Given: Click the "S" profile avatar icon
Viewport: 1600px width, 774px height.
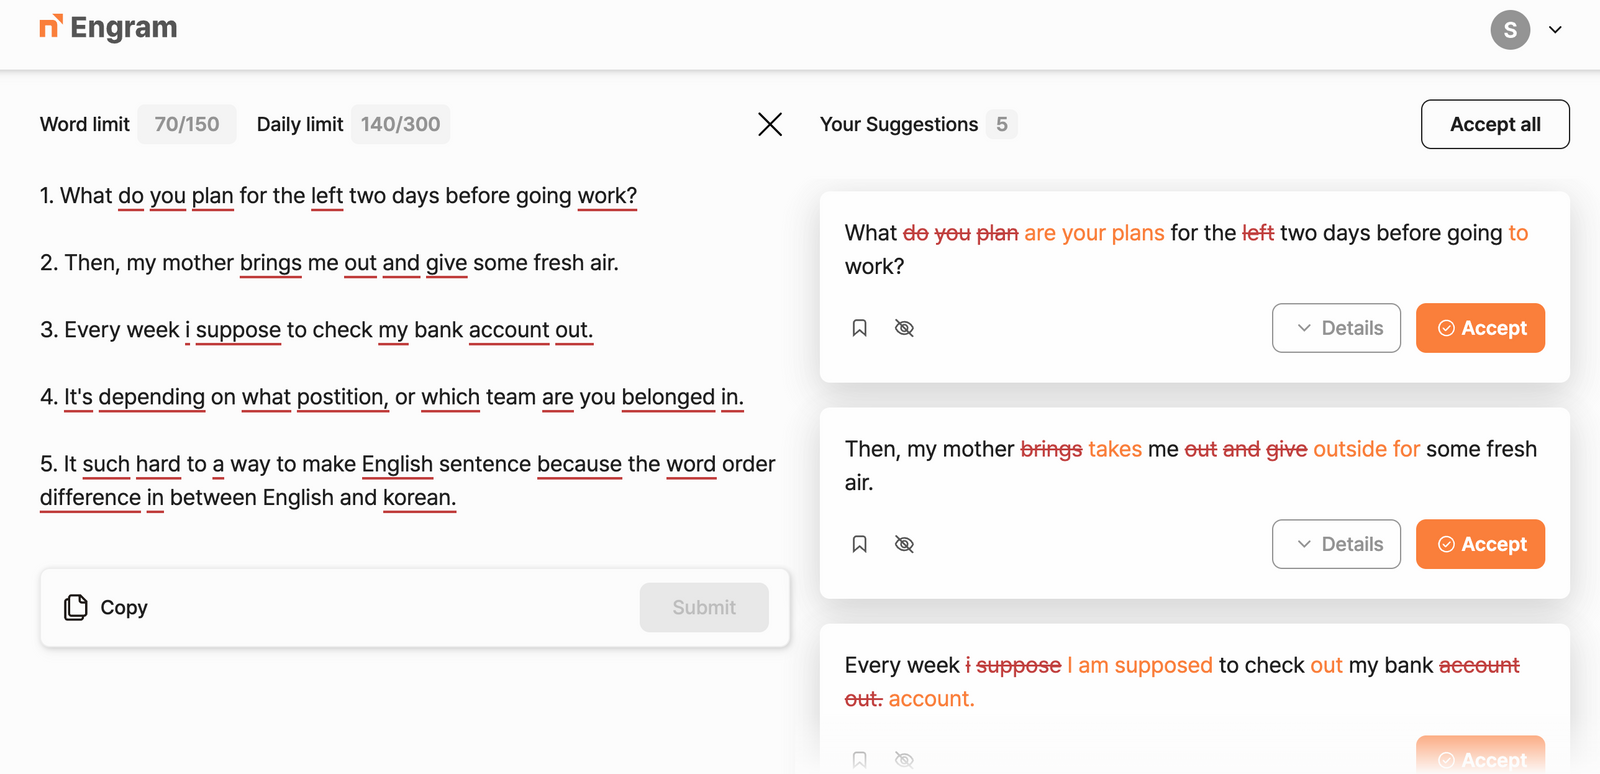Looking at the screenshot, I should point(1510,30).
